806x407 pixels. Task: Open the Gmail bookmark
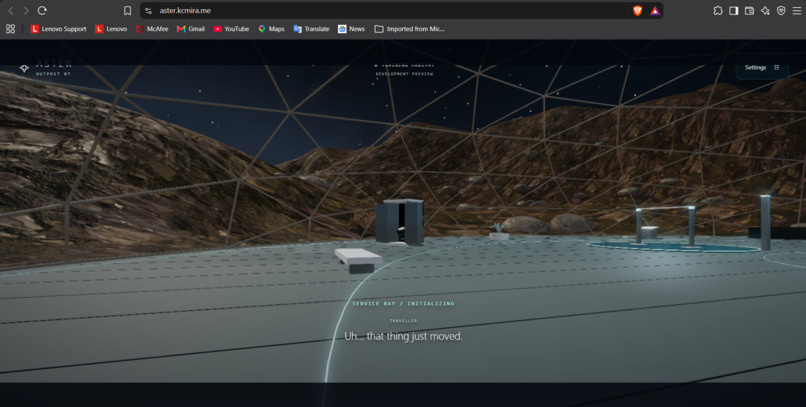tap(191, 29)
